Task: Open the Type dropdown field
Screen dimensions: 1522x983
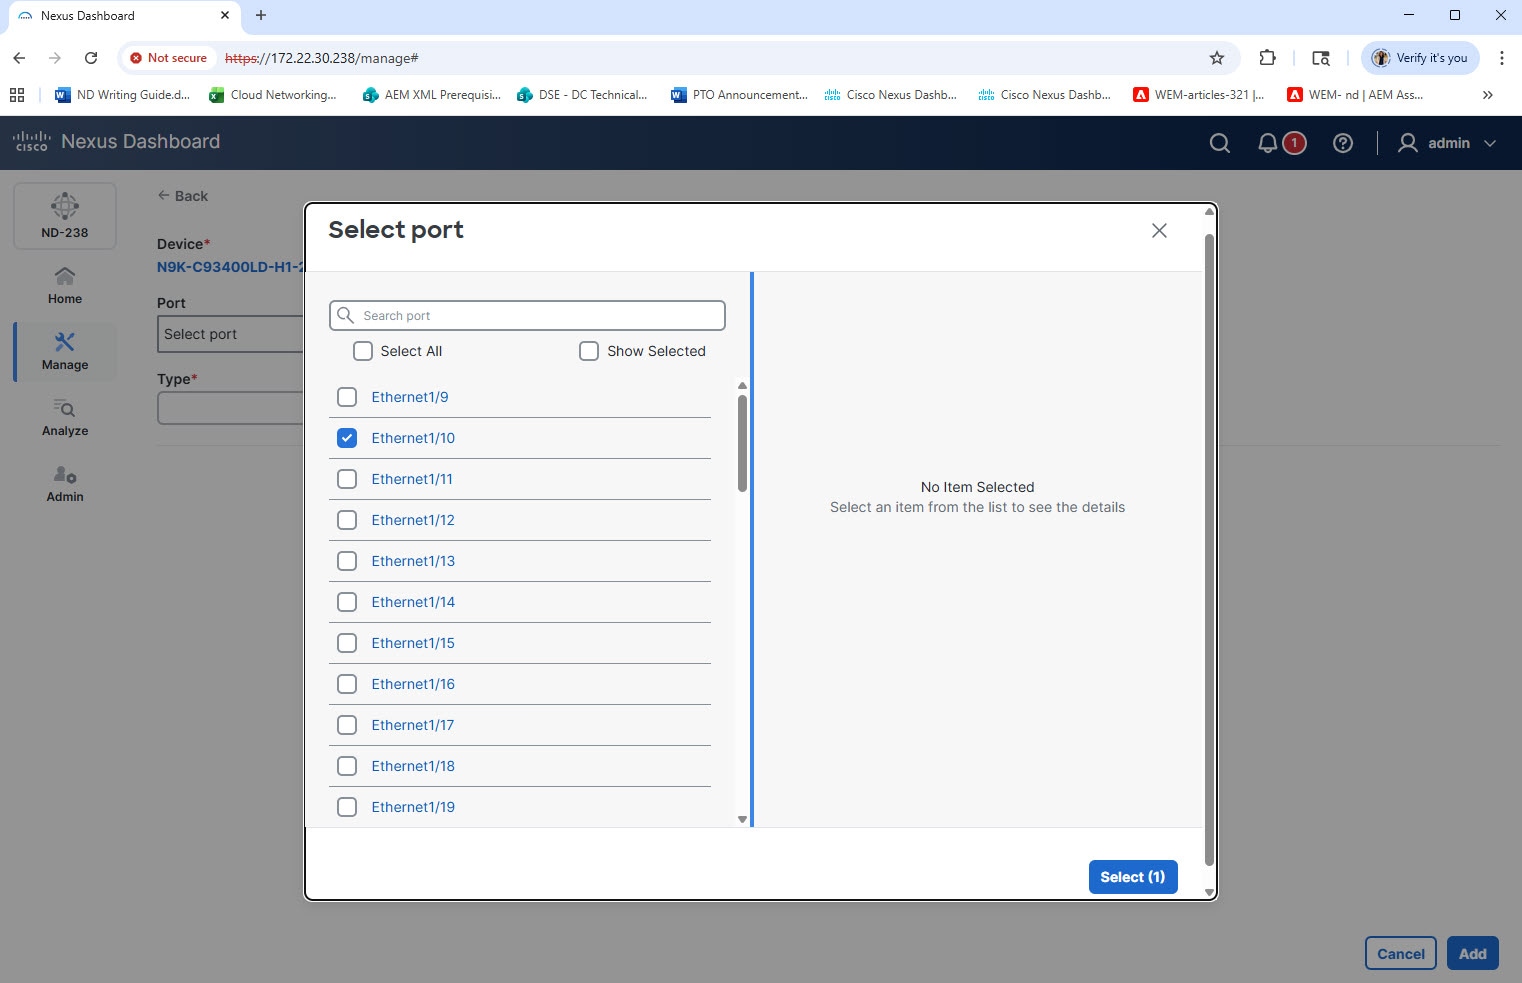Action: tap(230, 407)
